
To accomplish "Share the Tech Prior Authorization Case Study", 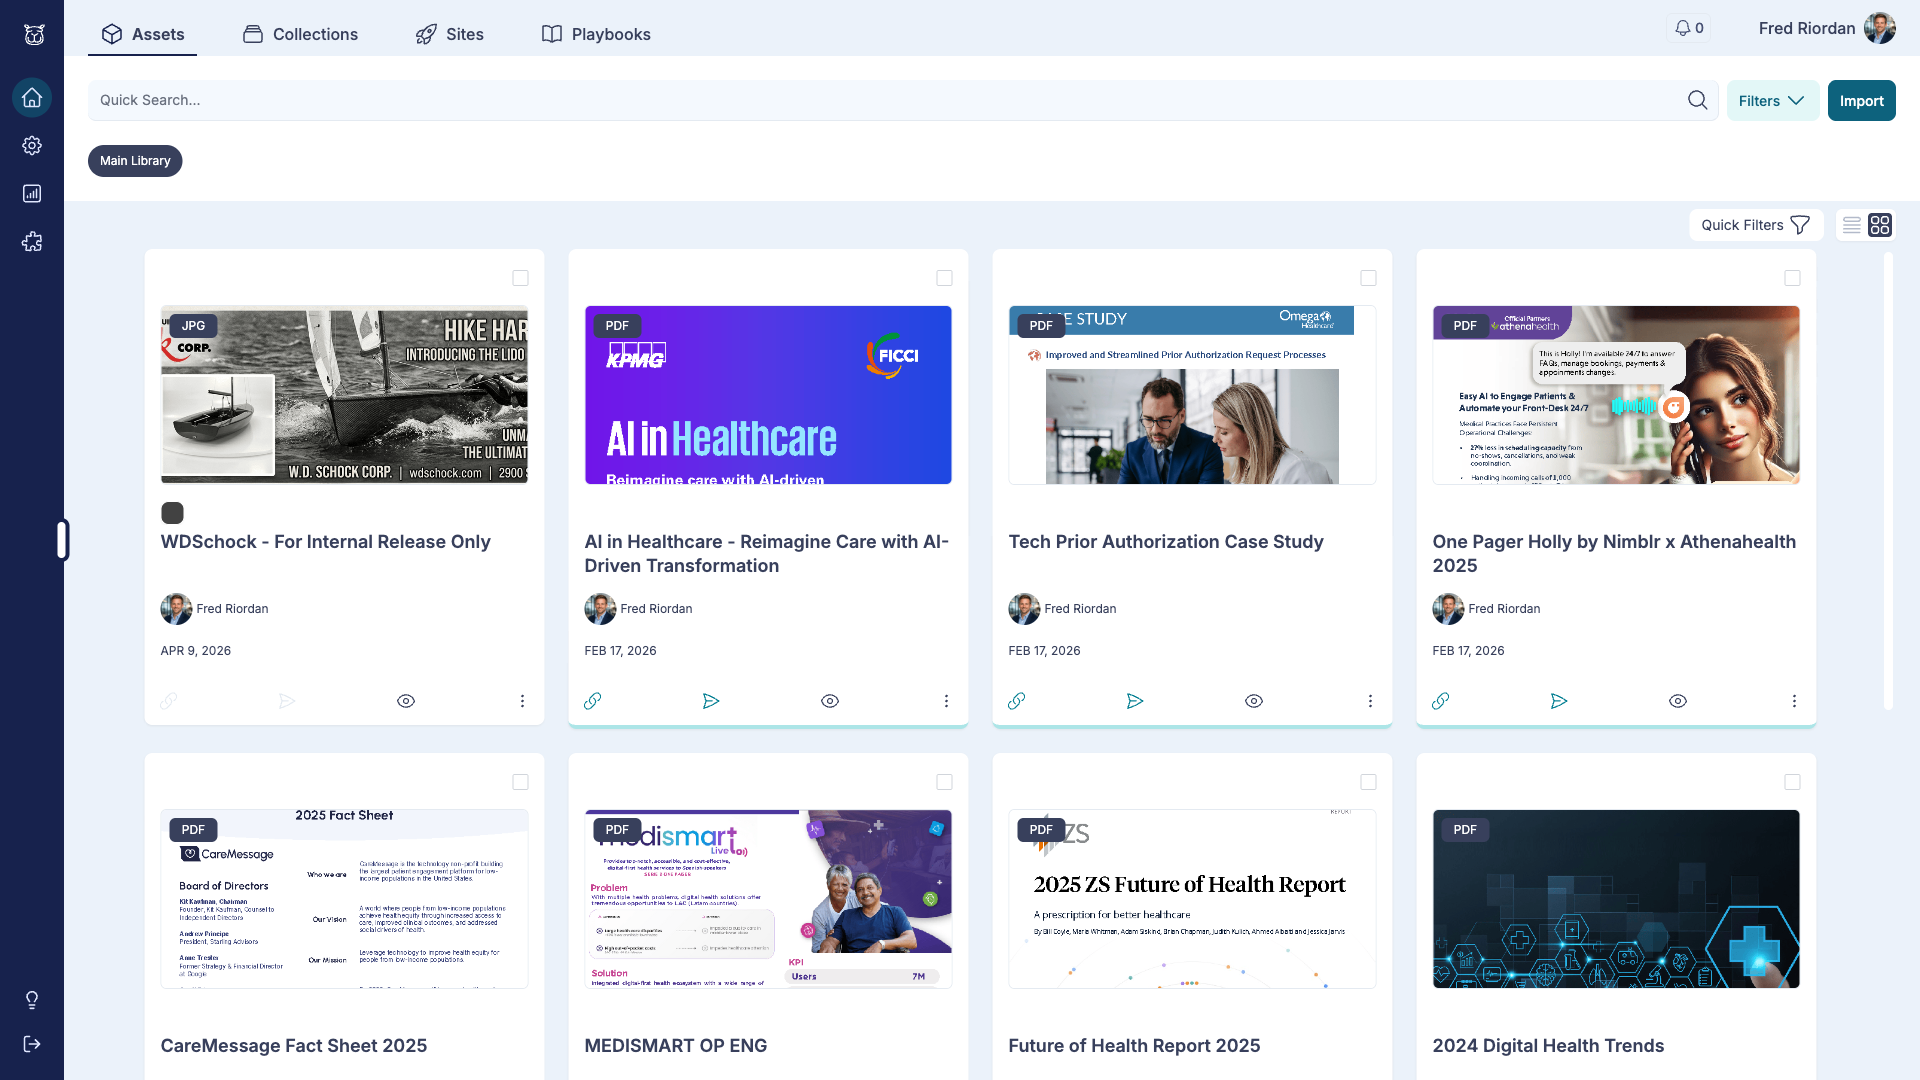I will [1135, 701].
